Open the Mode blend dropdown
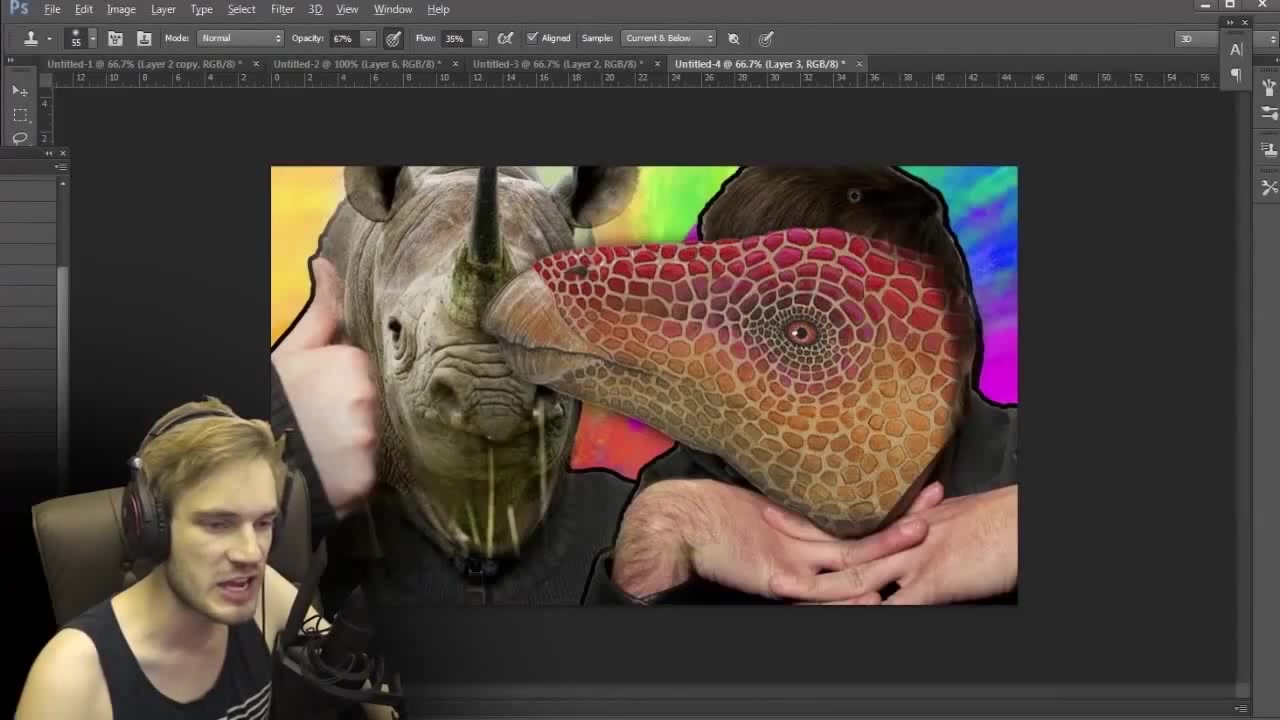 click(240, 39)
